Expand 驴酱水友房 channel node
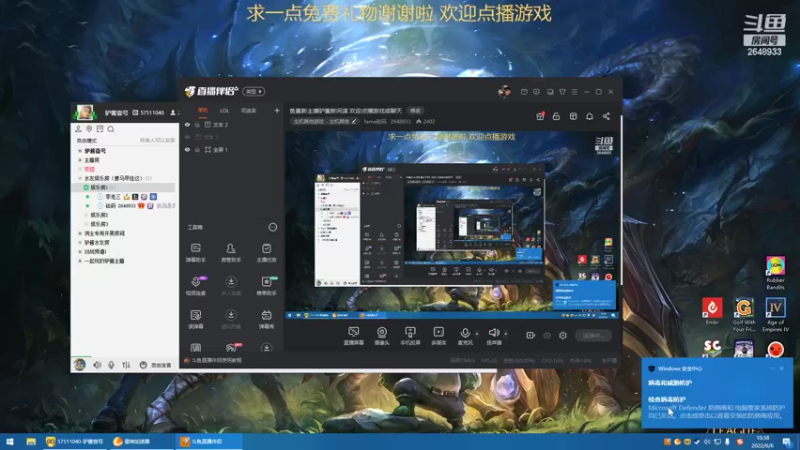The width and height of the screenshot is (800, 450). coord(80,242)
